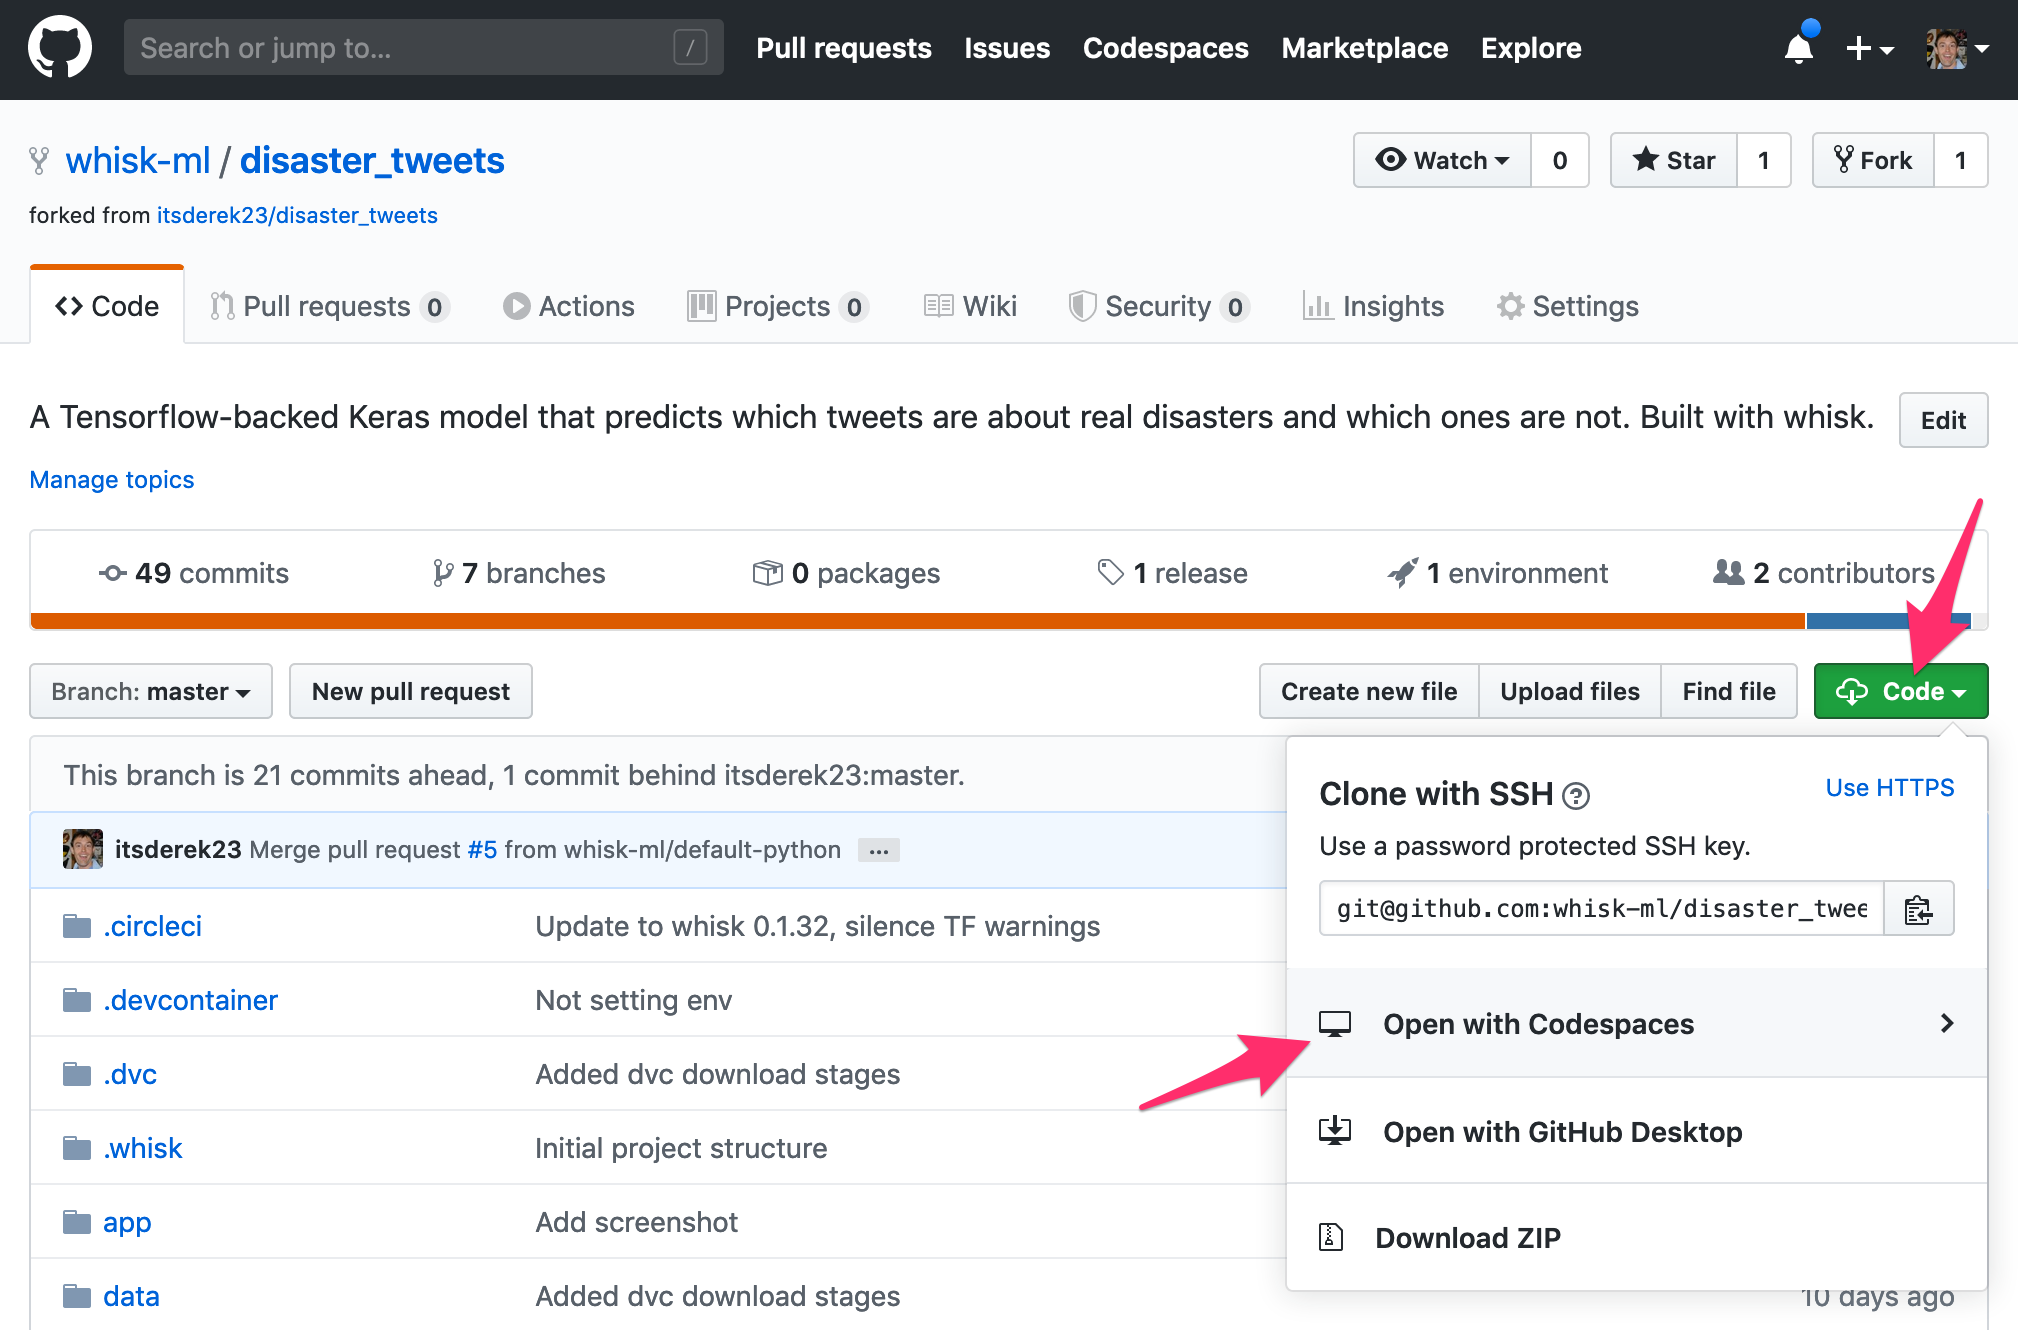Viewport: 2018px width, 1330px height.
Task: Click the Manage topics link
Action: [112, 480]
